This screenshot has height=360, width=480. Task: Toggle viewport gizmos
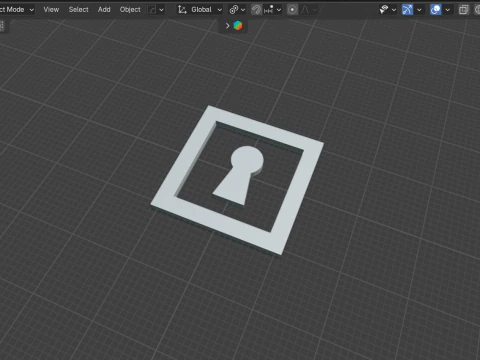(407, 10)
